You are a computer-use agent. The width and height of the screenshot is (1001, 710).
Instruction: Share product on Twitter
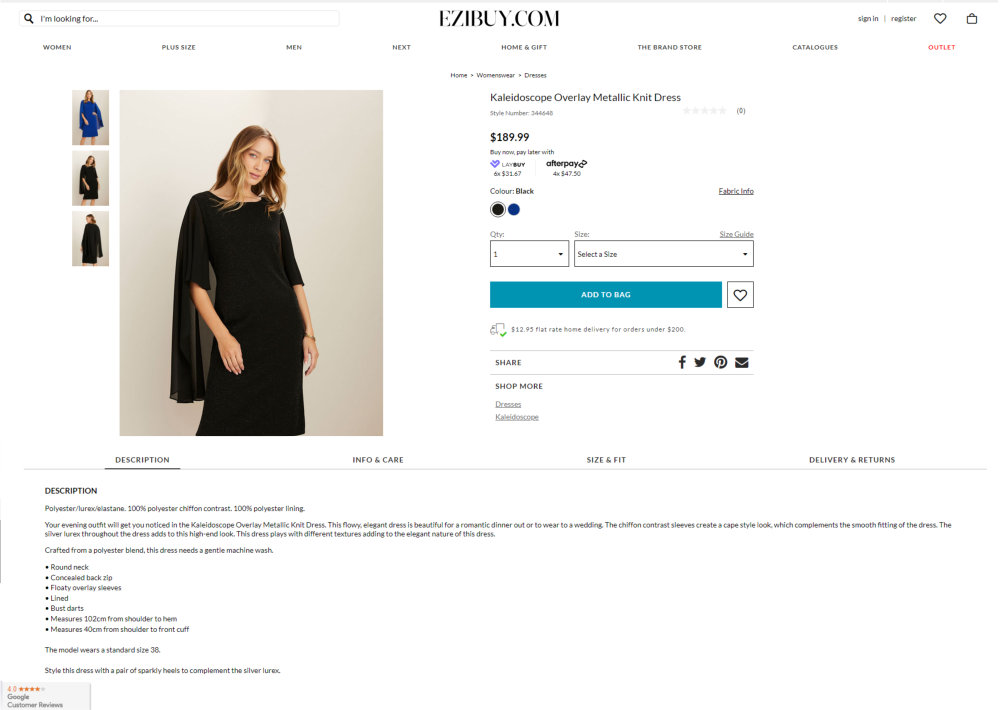click(x=700, y=363)
